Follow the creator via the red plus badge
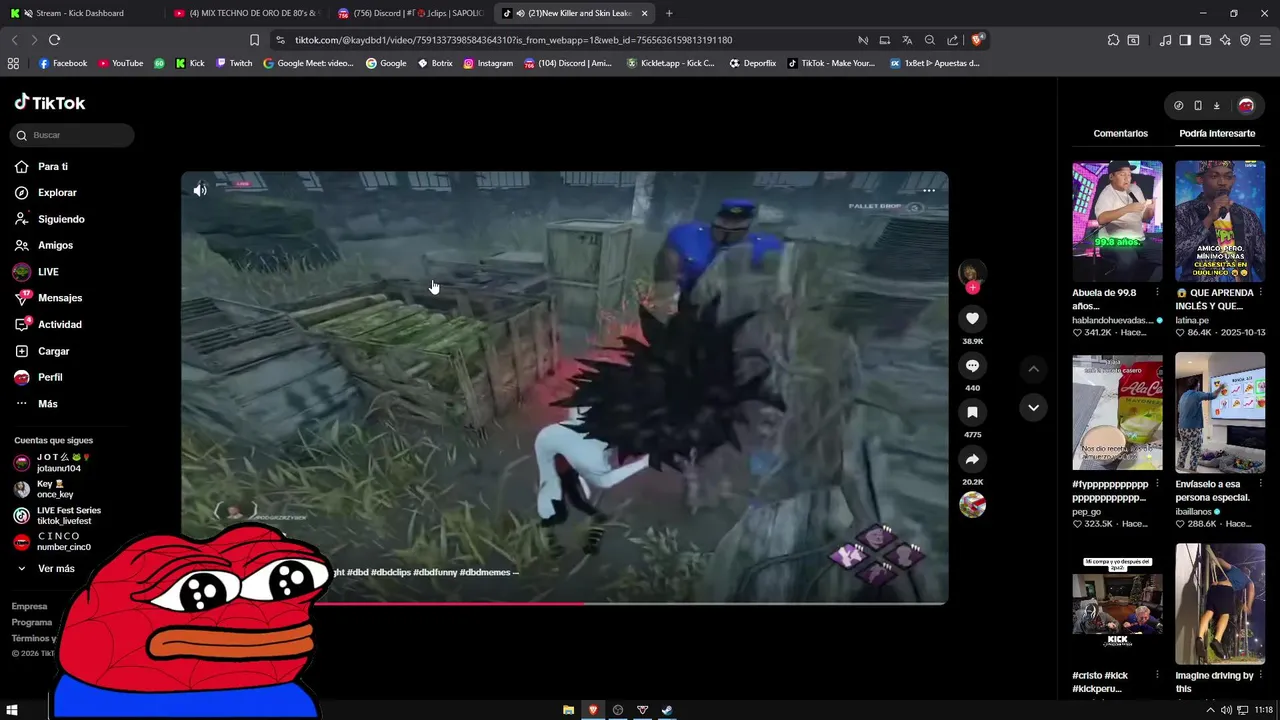Screen dimensions: 1280x720 tap(972, 288)
